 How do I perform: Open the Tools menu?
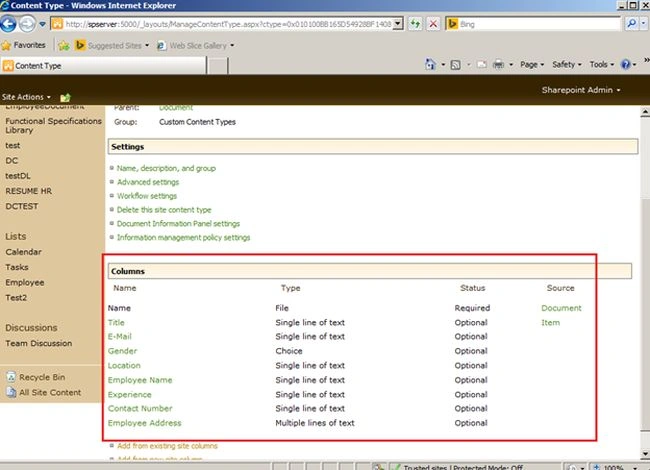point(601,65)
